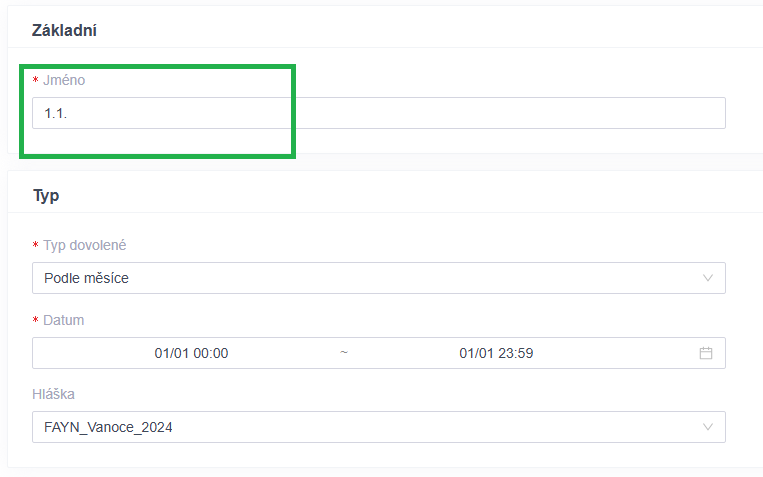This screenshot has width=763, height=477.
Task: Click the Podle měsíce selected value text
Action: click(86, 278)
